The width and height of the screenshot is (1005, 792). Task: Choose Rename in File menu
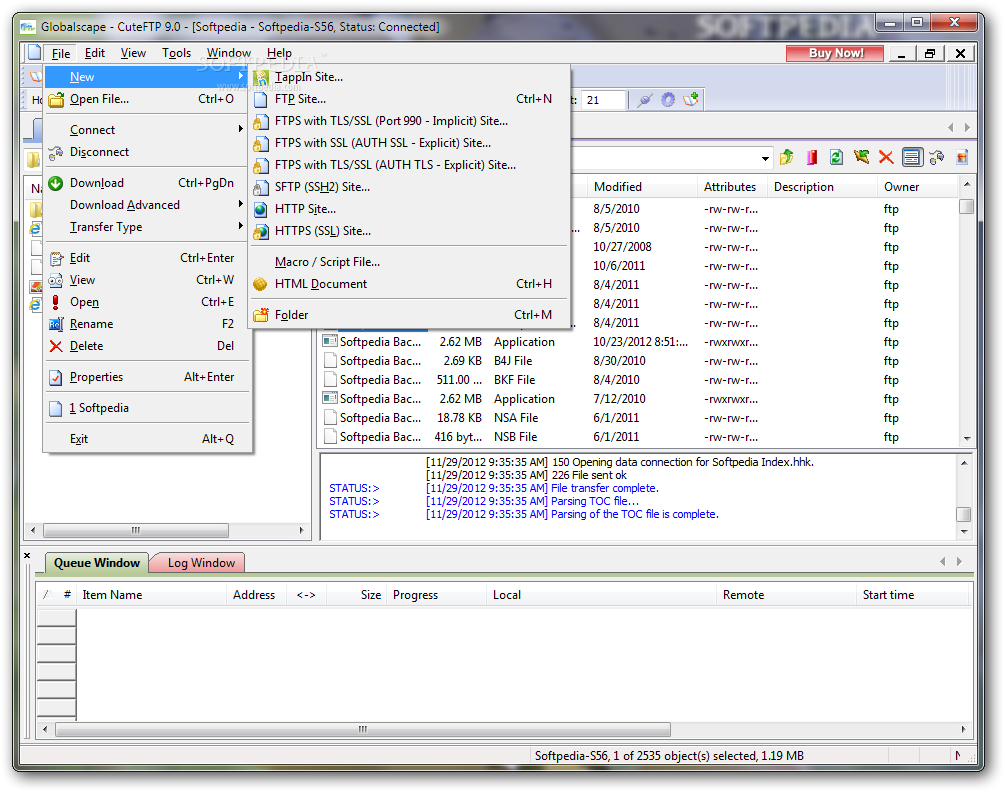tap(147, 324)
